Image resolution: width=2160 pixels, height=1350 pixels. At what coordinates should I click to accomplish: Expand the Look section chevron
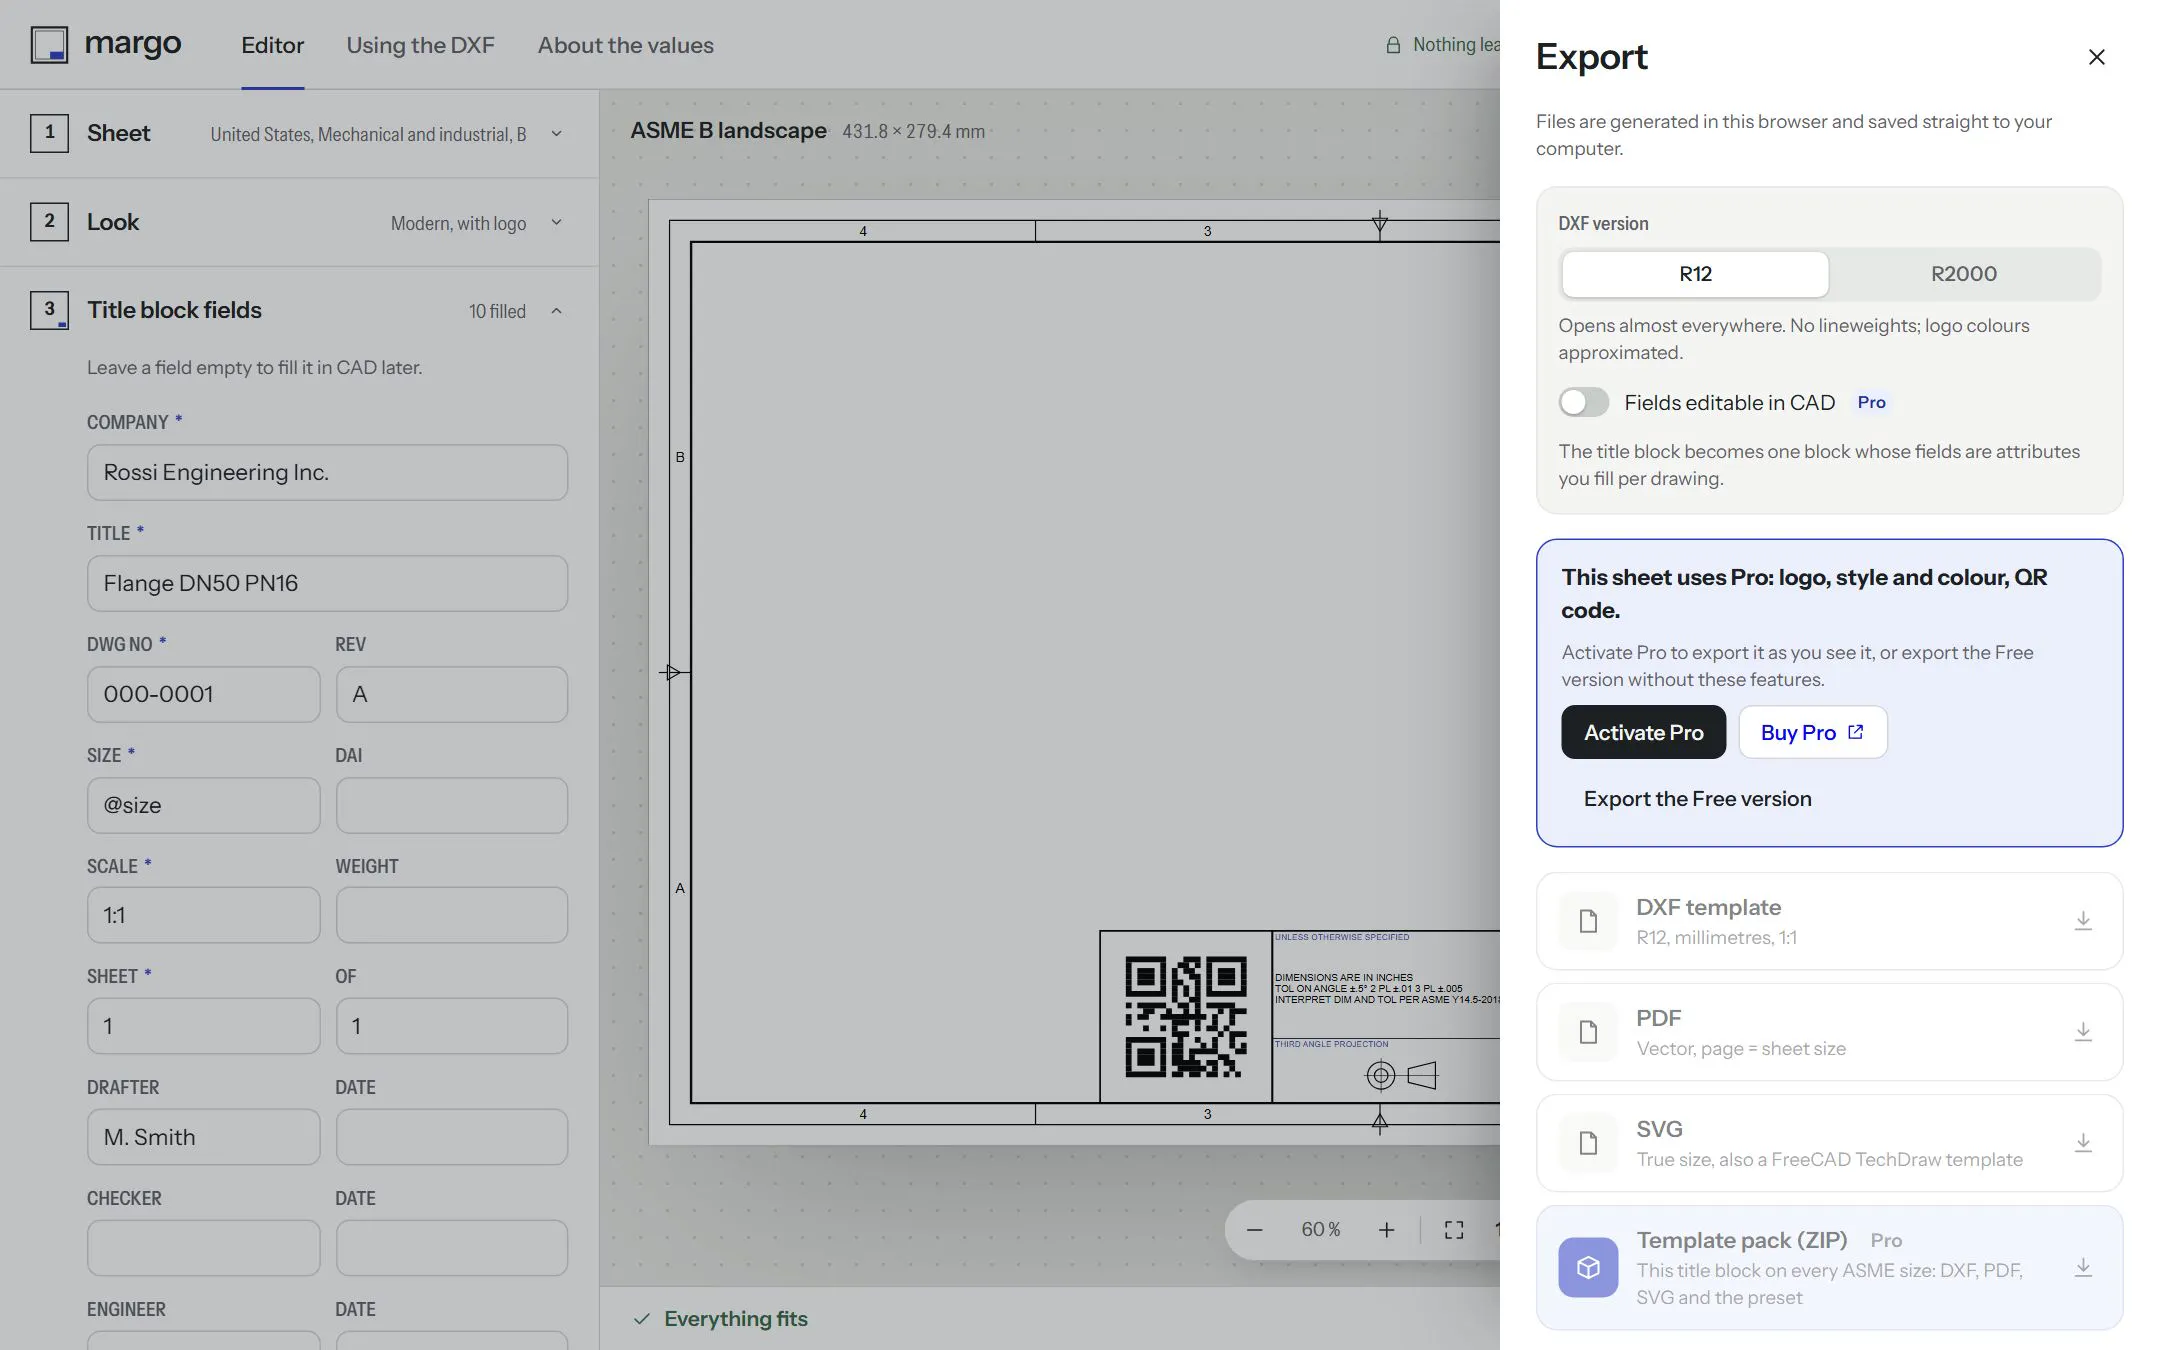tap(557, 222)
